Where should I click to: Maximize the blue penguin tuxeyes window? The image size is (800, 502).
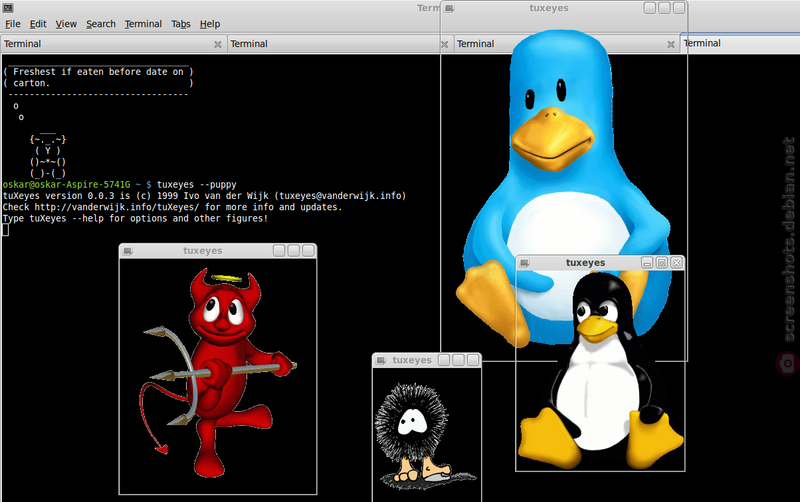coord(664,8)
